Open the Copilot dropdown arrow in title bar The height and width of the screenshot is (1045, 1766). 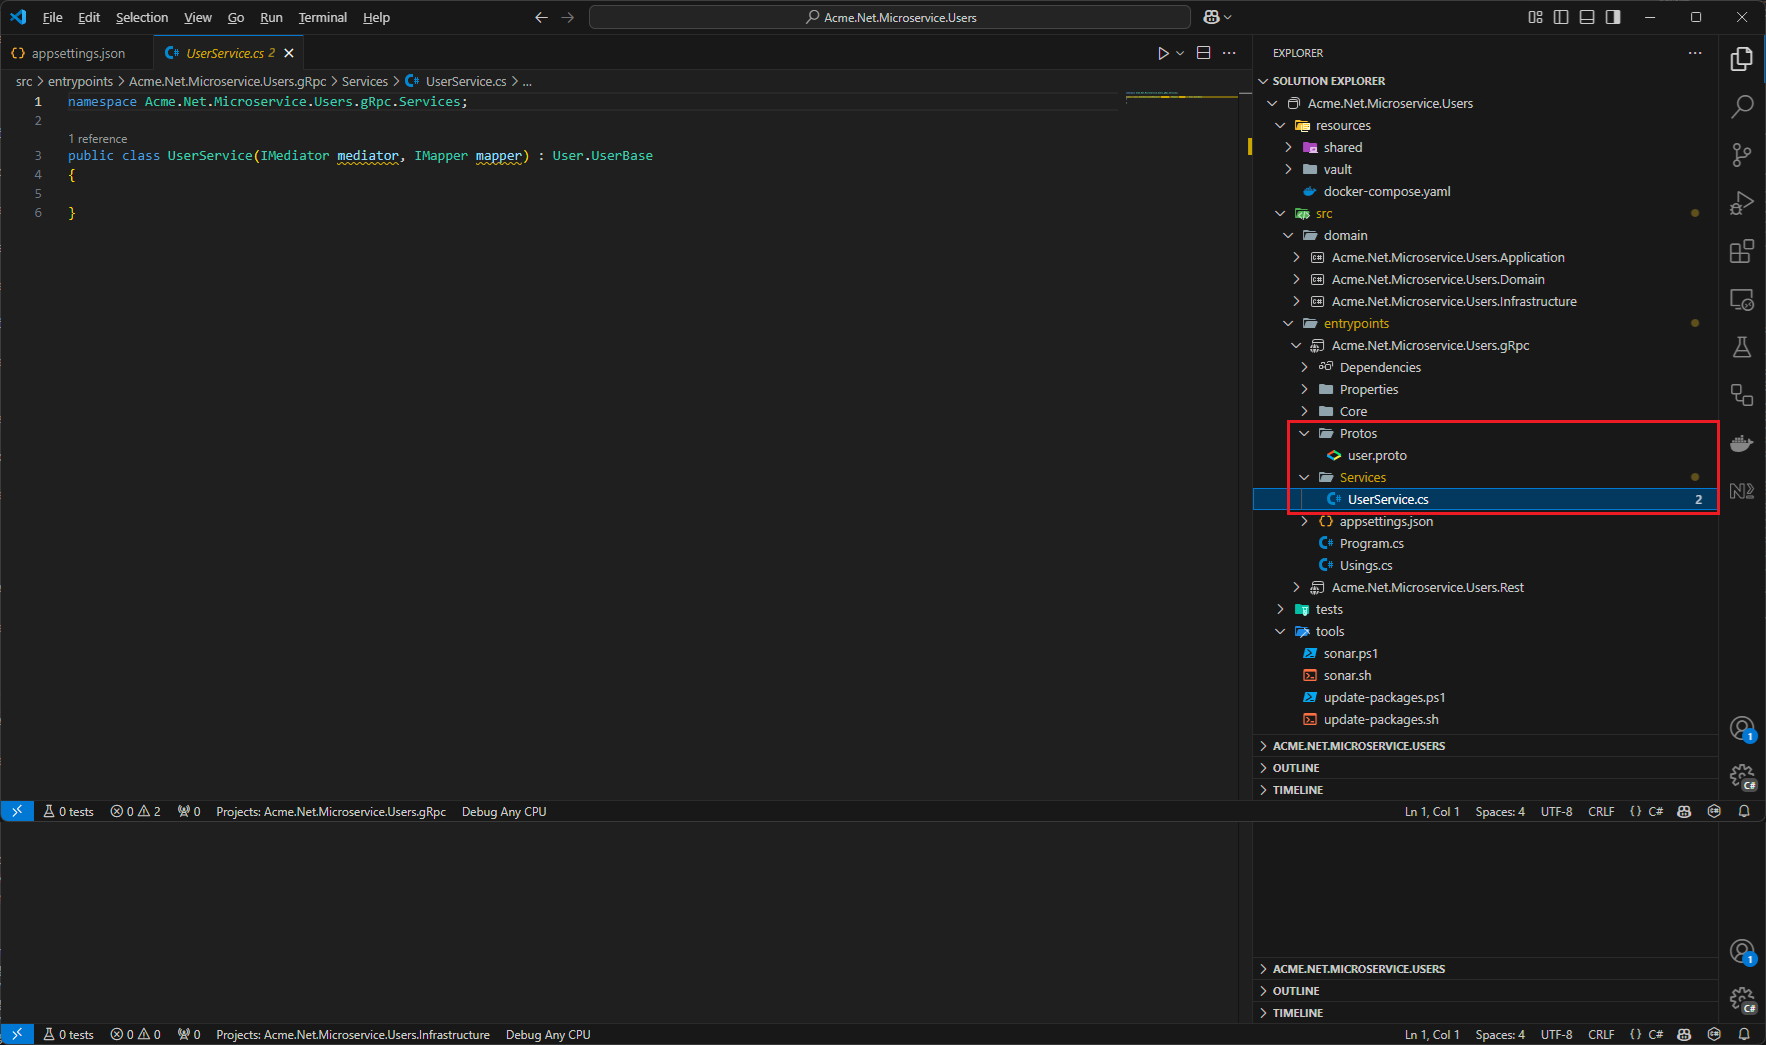[1227, 17]
